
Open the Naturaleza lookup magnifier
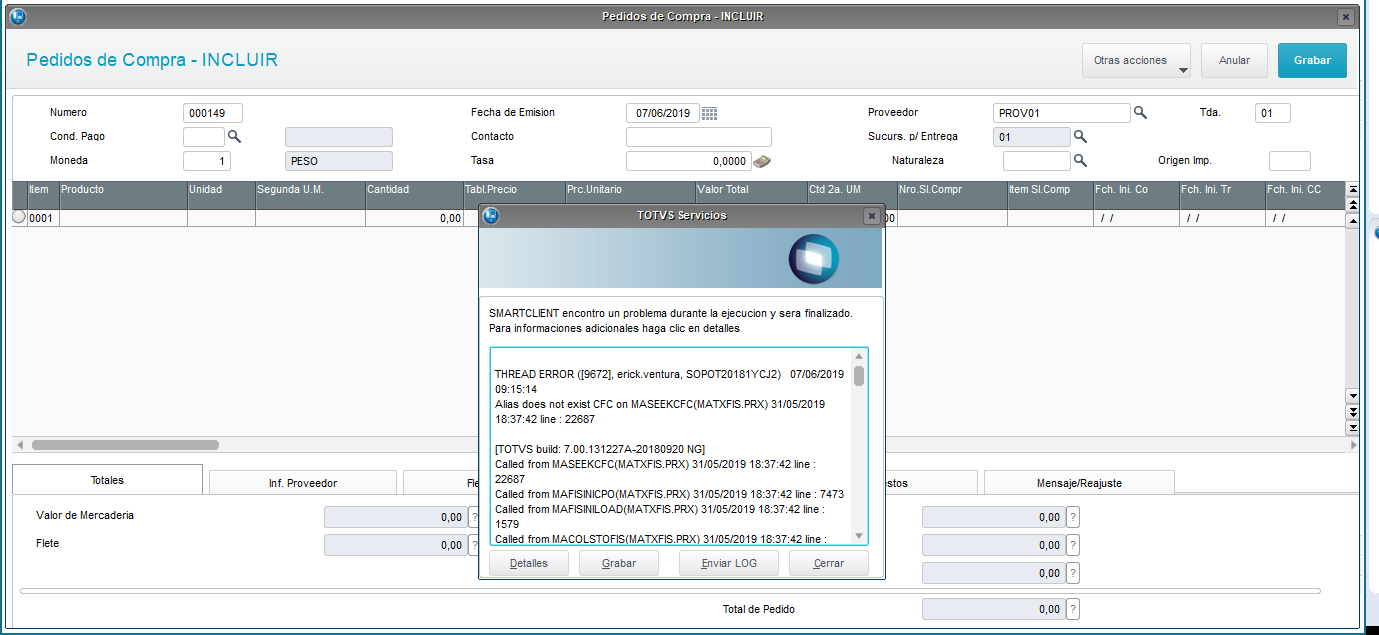point(1080,160)
